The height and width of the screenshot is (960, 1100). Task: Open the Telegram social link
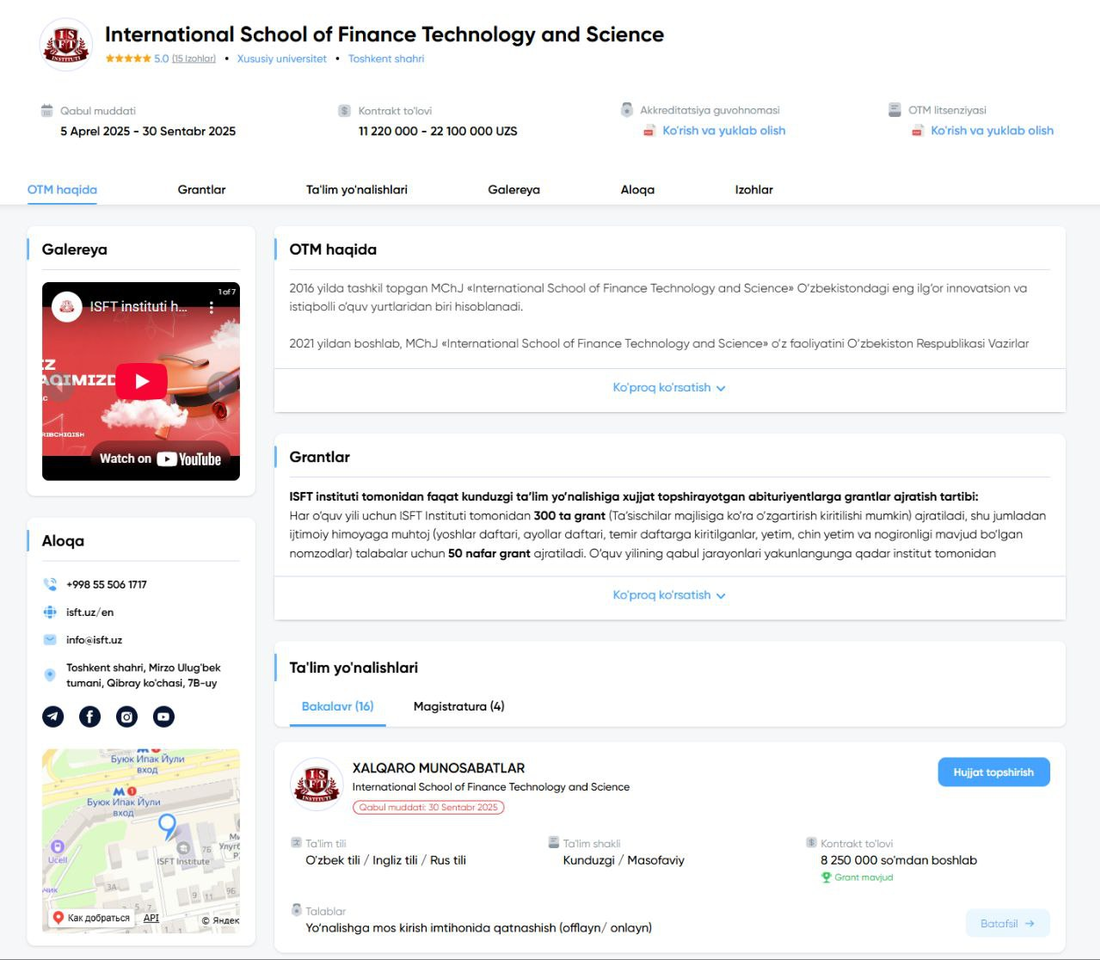click(x=53, y=716)
